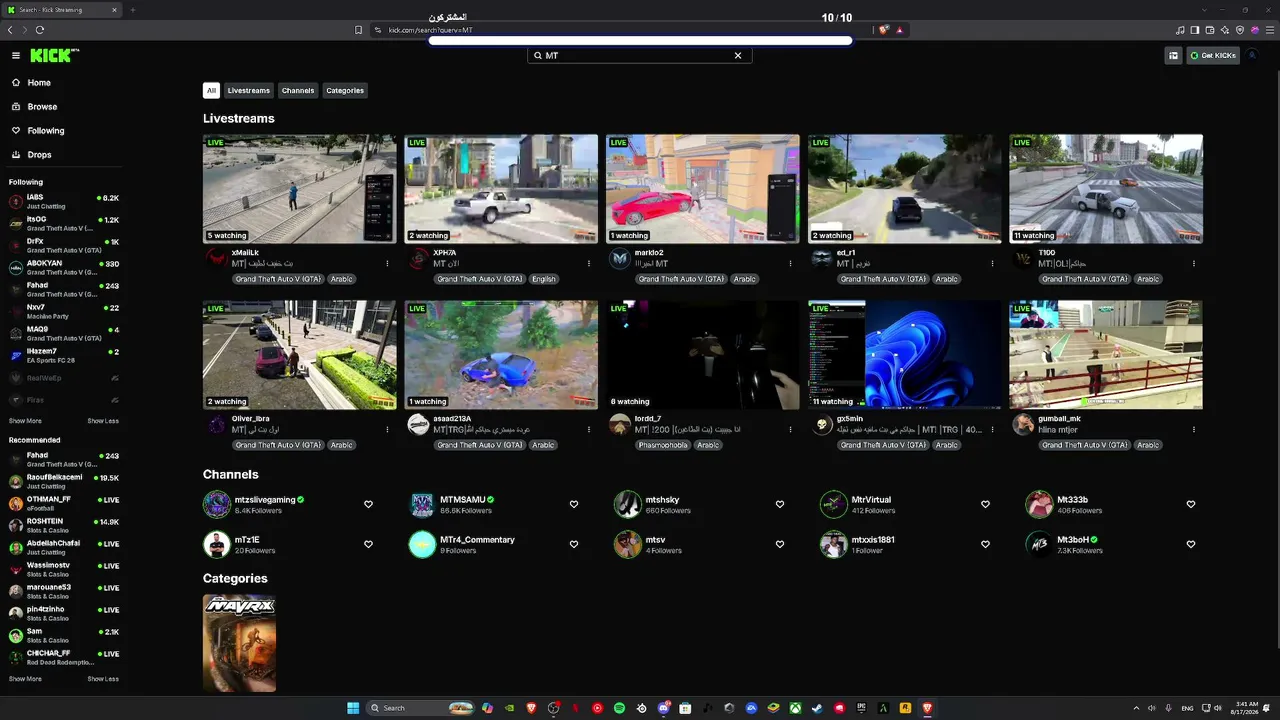Follow MTr4_Commentary with the heart icon
1280x720 pixels.
574,544
